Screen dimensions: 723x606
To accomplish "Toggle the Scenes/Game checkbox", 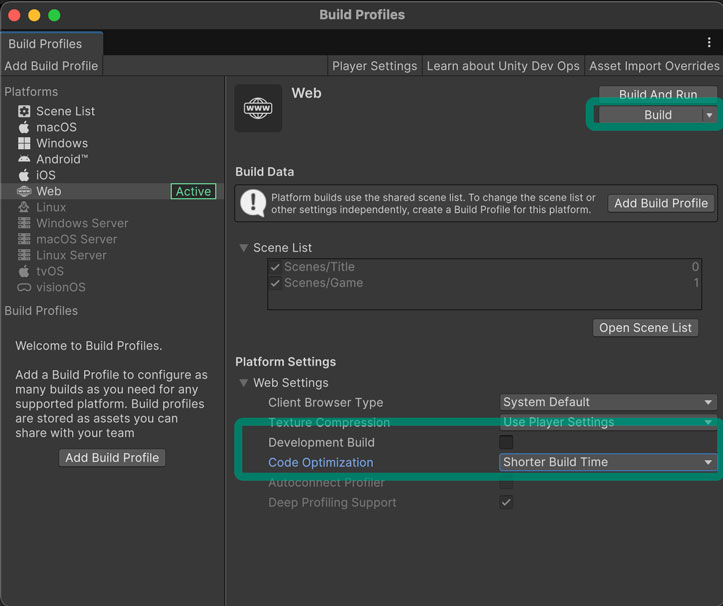I will 275,283.
